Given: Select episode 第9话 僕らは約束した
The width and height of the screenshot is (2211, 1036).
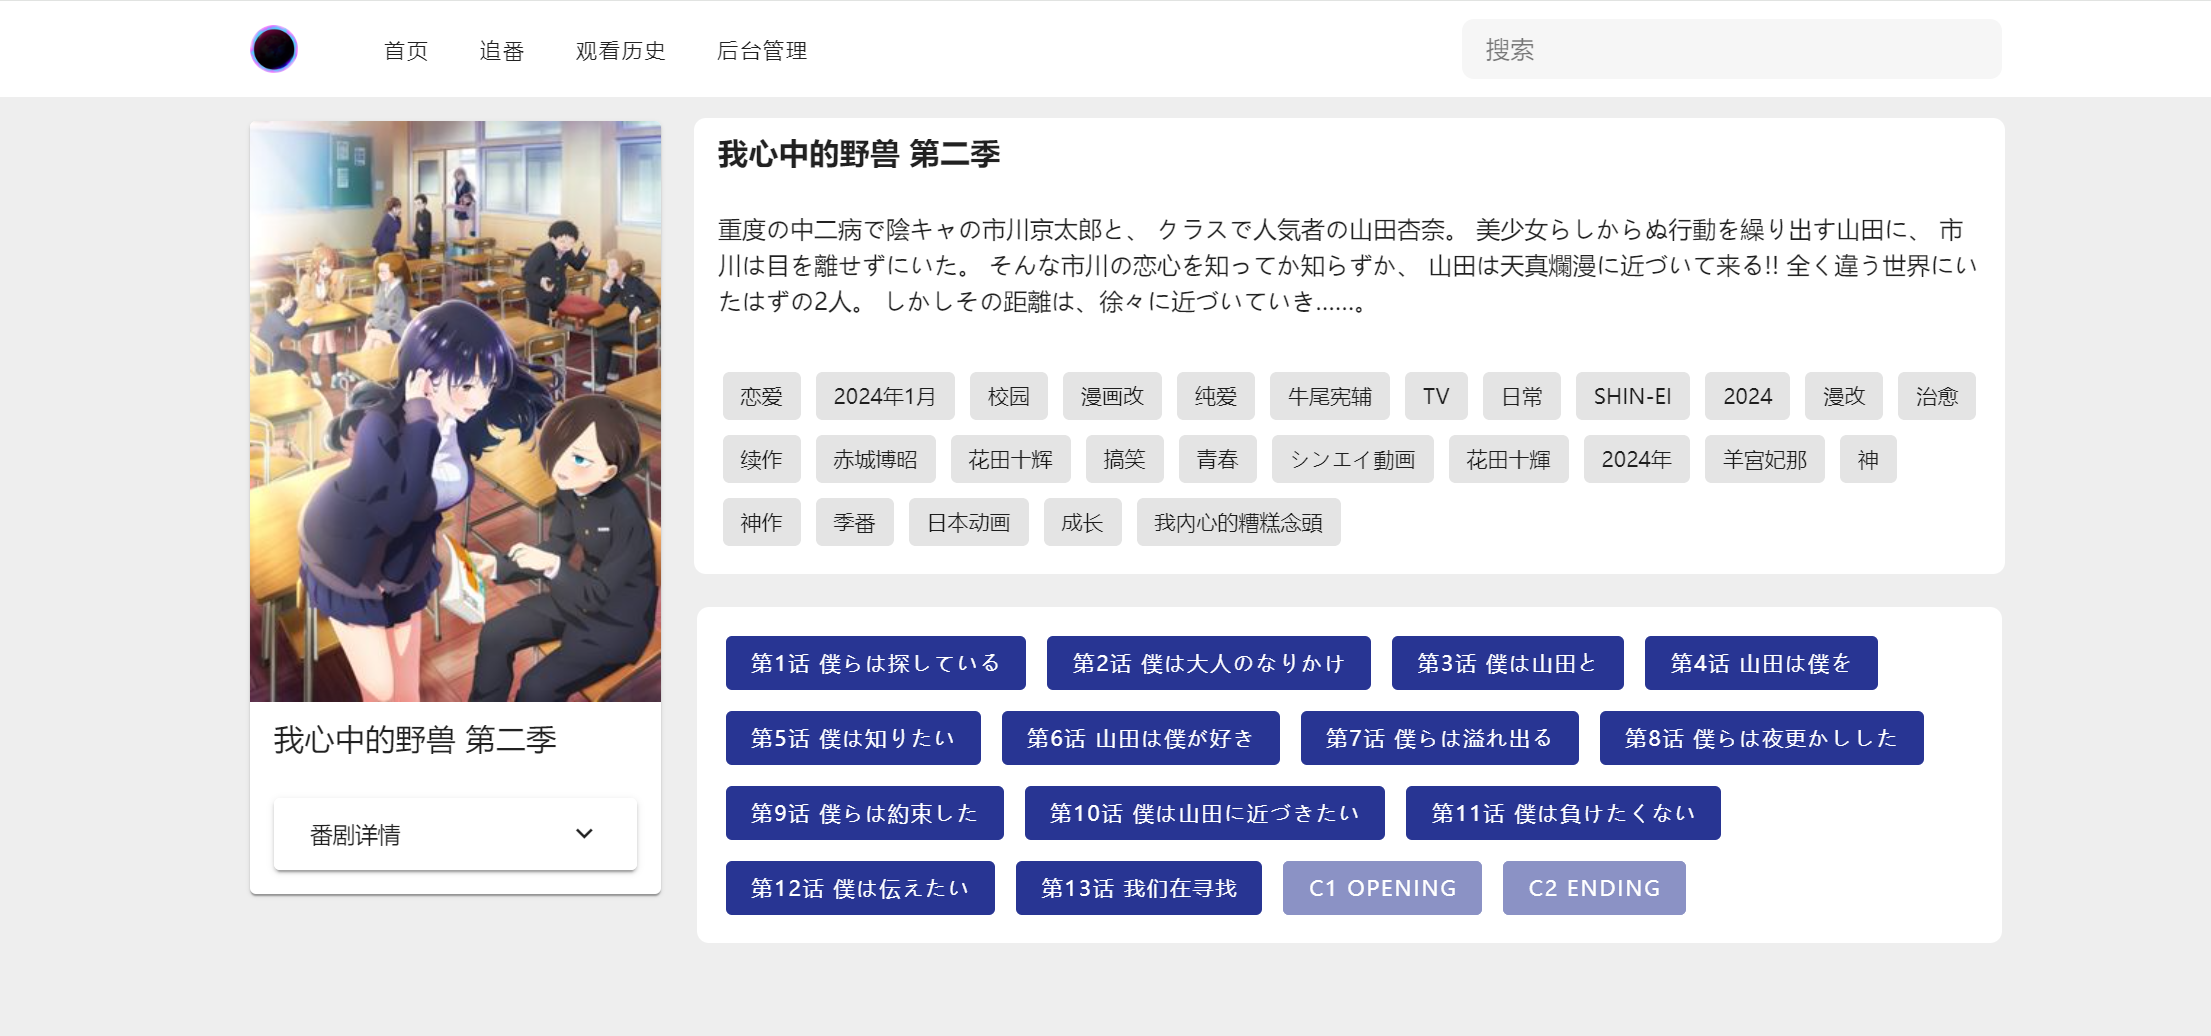Looking at the screenshot, I should 865,813.
